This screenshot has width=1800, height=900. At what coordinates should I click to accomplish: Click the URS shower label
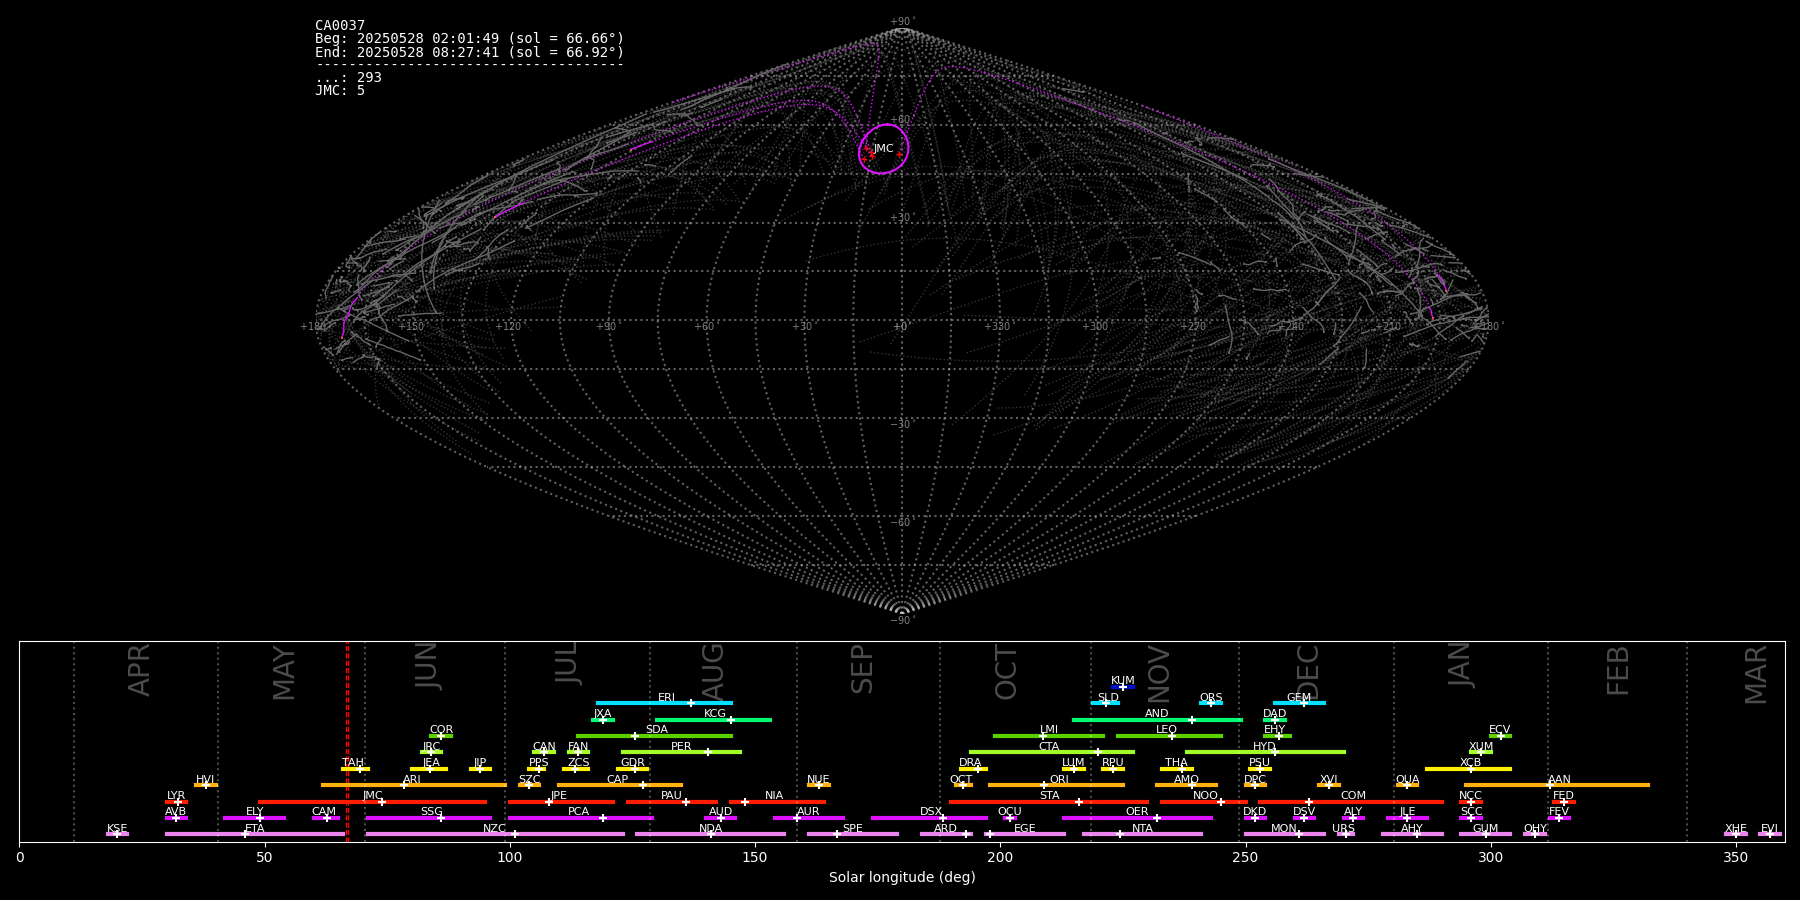tap(1343, 829)
